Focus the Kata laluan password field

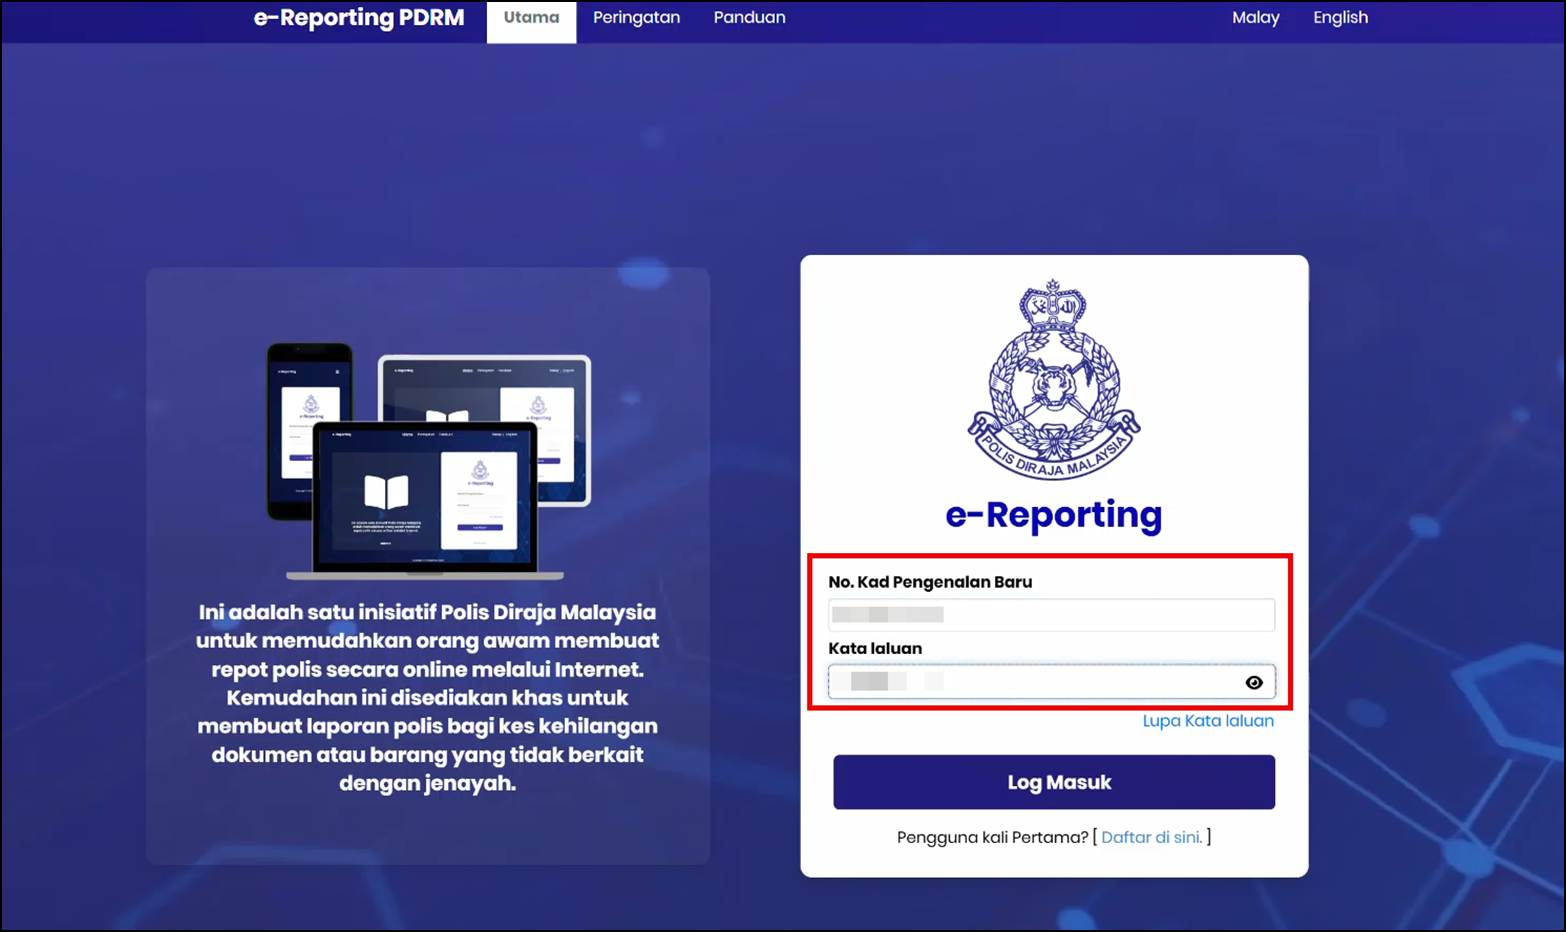(x=1051, y=682)
